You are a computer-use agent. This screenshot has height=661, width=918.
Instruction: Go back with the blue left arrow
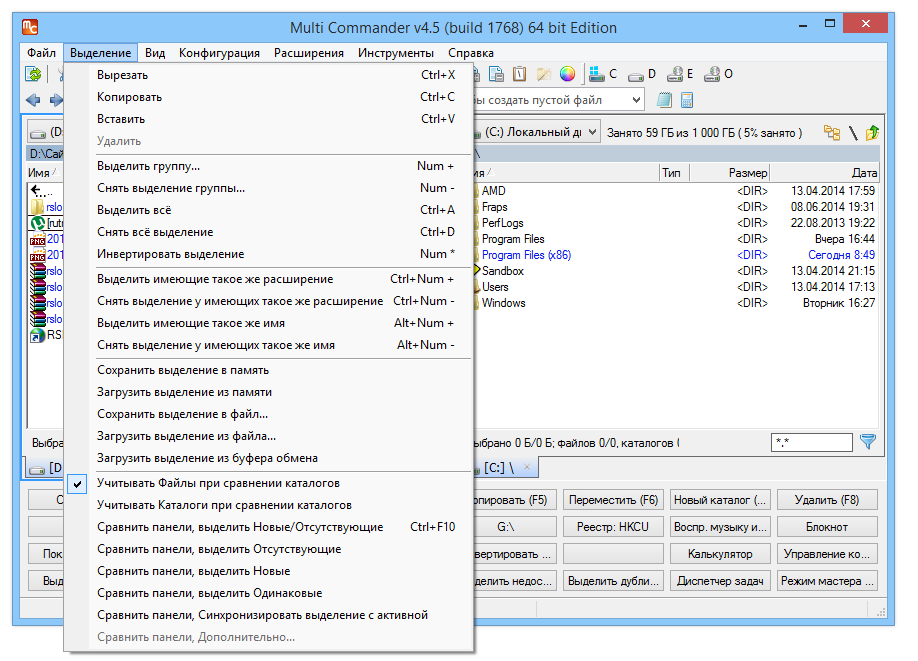(x=33, y=100)
